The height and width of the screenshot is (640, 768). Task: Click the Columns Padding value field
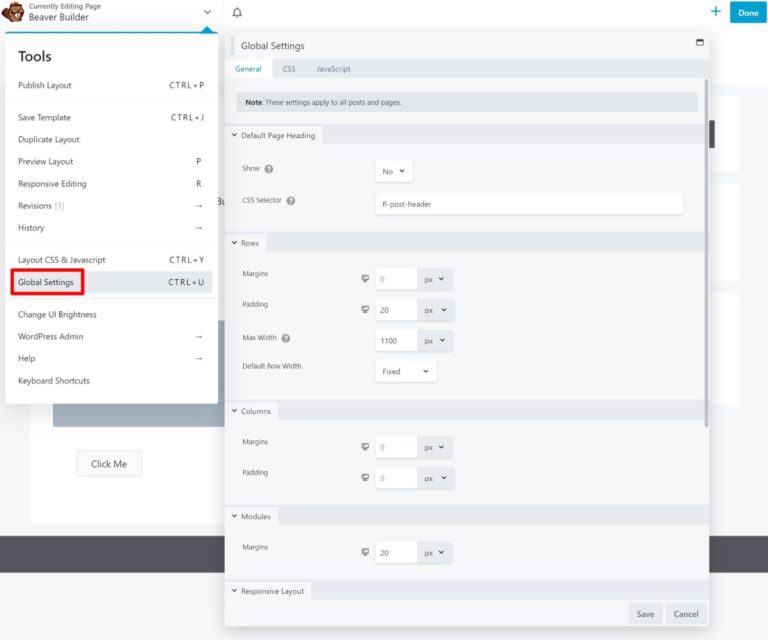(396, 478)
